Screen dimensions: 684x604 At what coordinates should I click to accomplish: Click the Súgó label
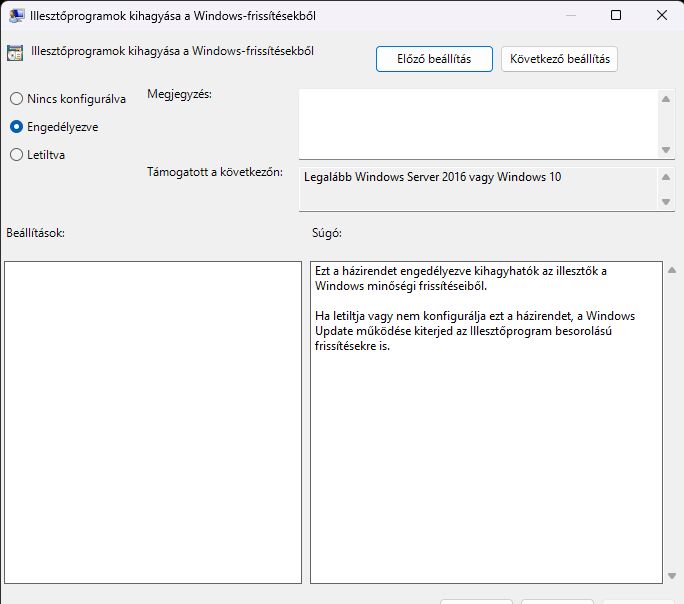tap(327, 233)
